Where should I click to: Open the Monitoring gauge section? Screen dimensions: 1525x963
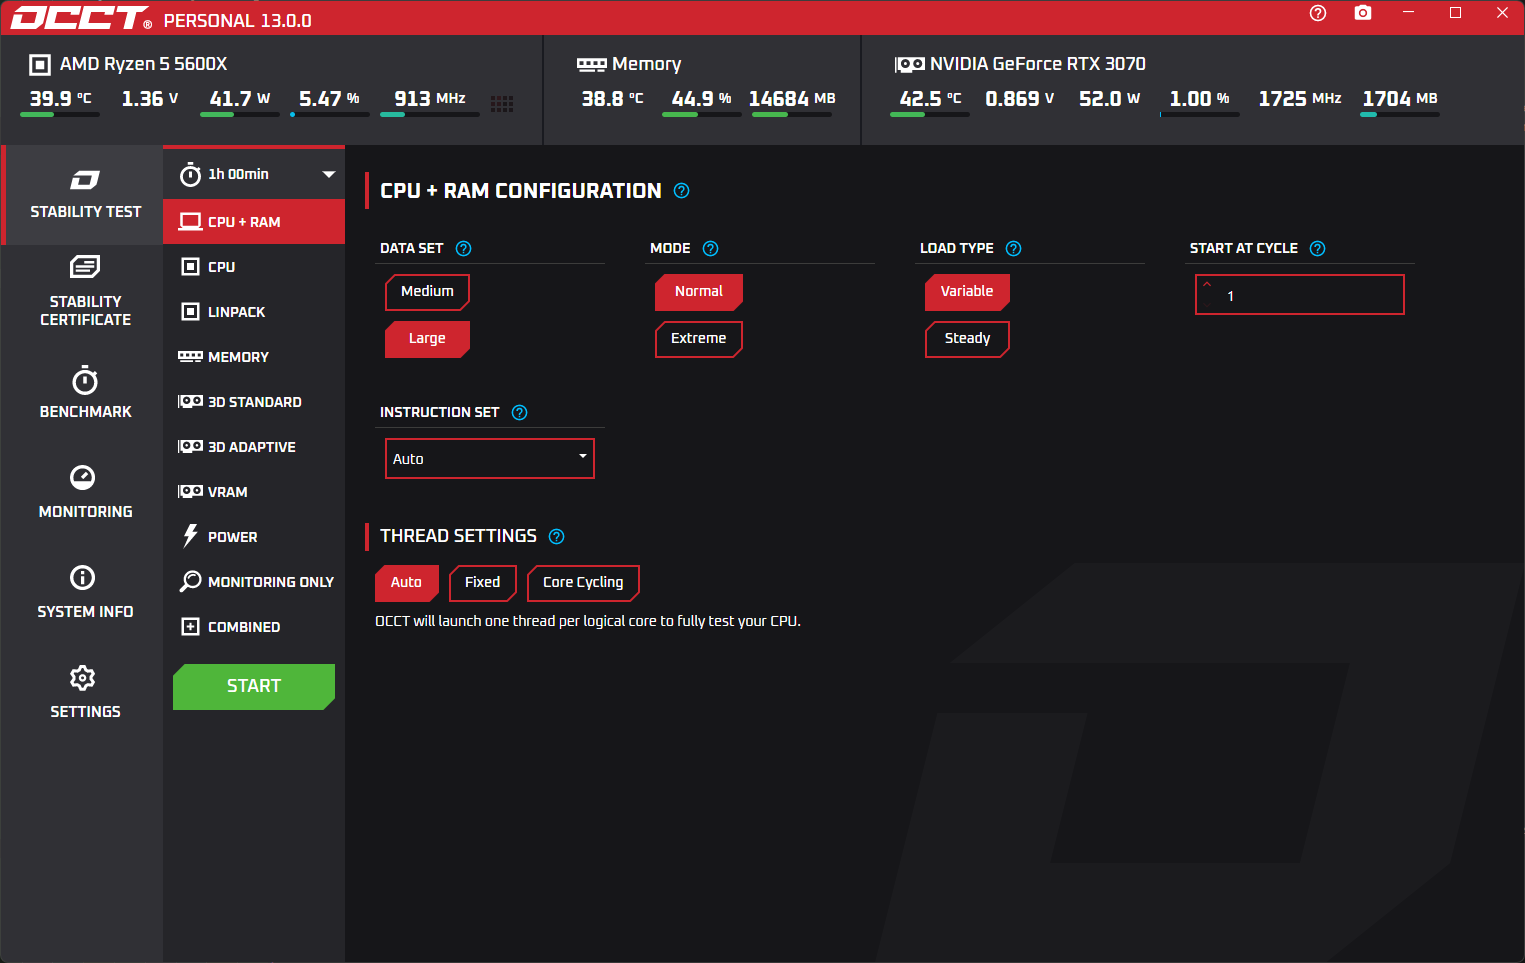84,491
